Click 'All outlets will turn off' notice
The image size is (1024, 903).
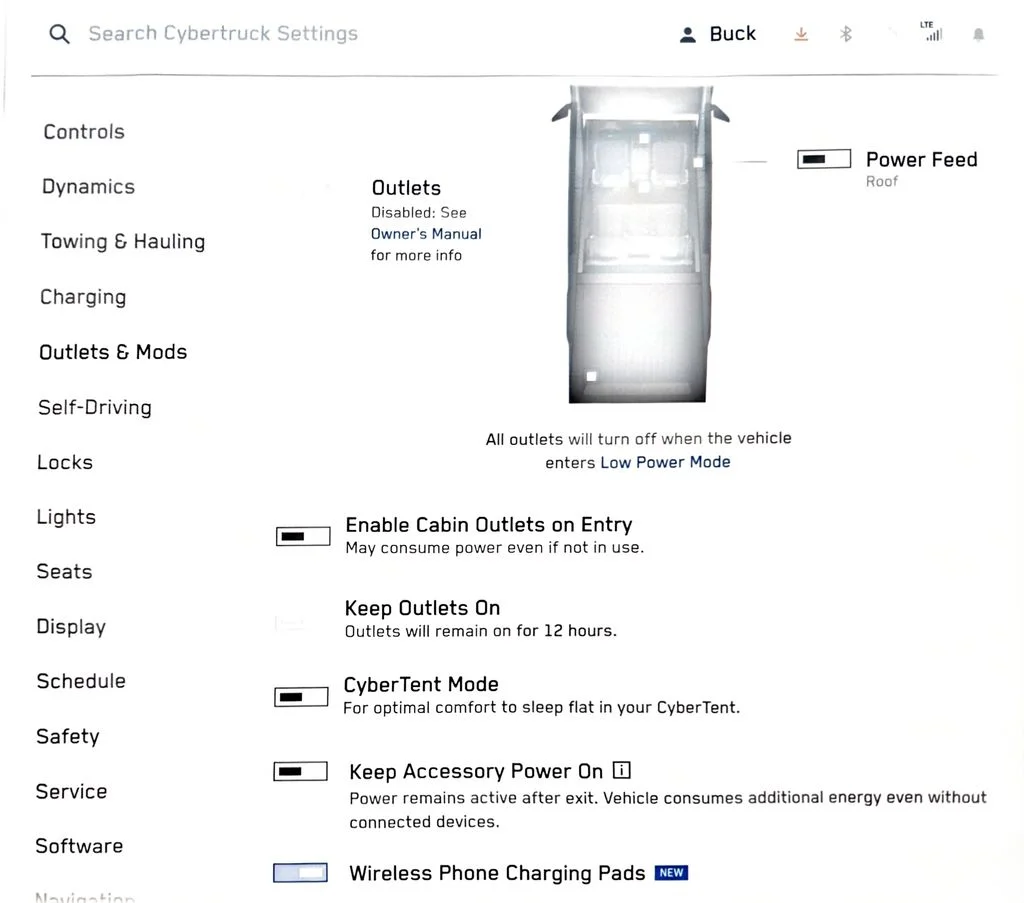tap(639, 450)
